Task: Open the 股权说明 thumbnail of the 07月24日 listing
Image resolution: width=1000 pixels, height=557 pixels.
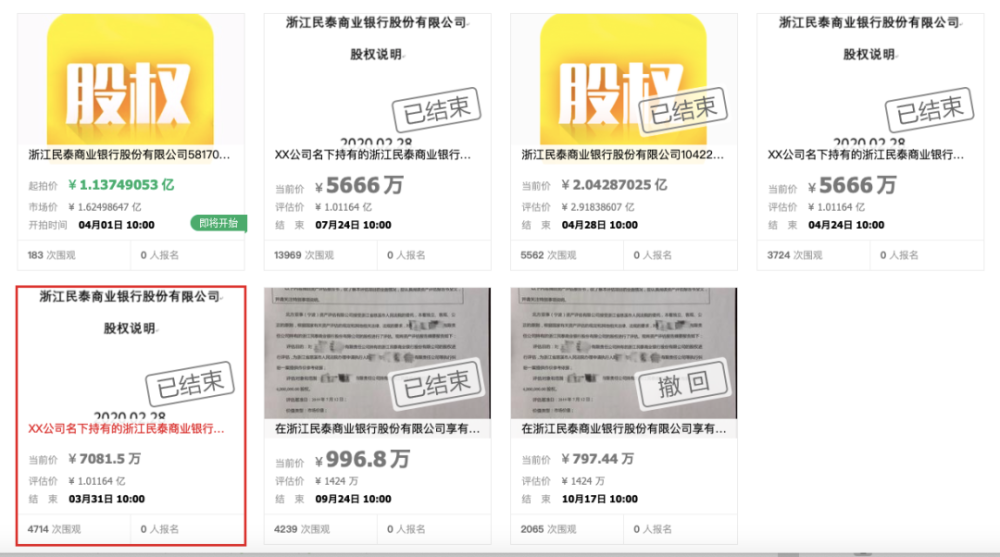Action: [378, 80]
